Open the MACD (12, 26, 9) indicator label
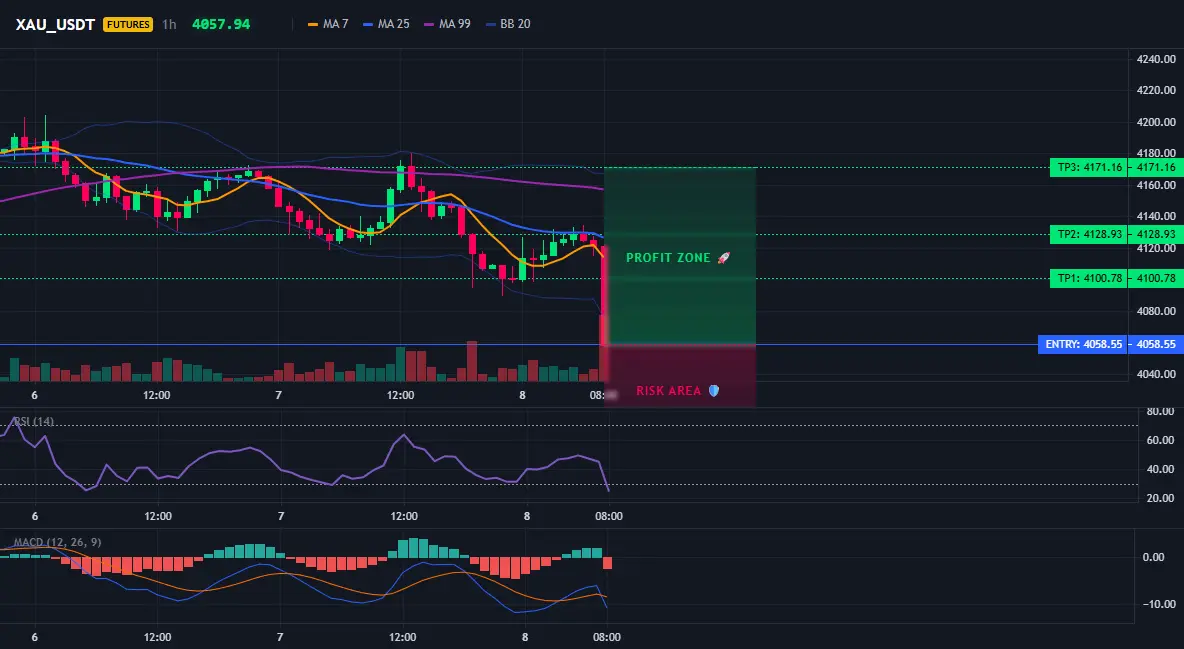This screenshot has height=649, width=1184. 57,542
